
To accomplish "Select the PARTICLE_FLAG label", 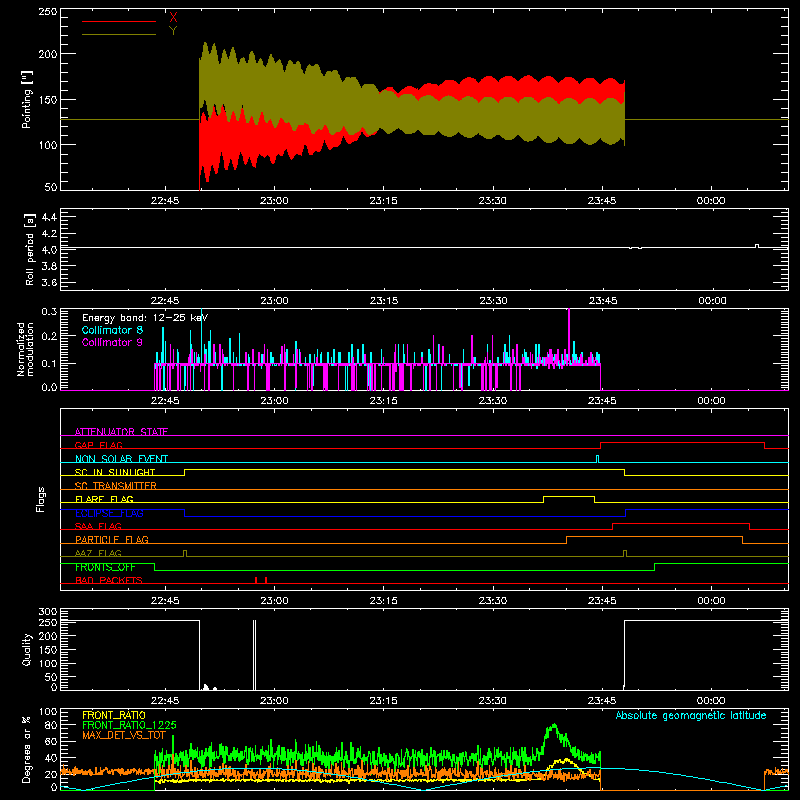I will tap(112, 539).
